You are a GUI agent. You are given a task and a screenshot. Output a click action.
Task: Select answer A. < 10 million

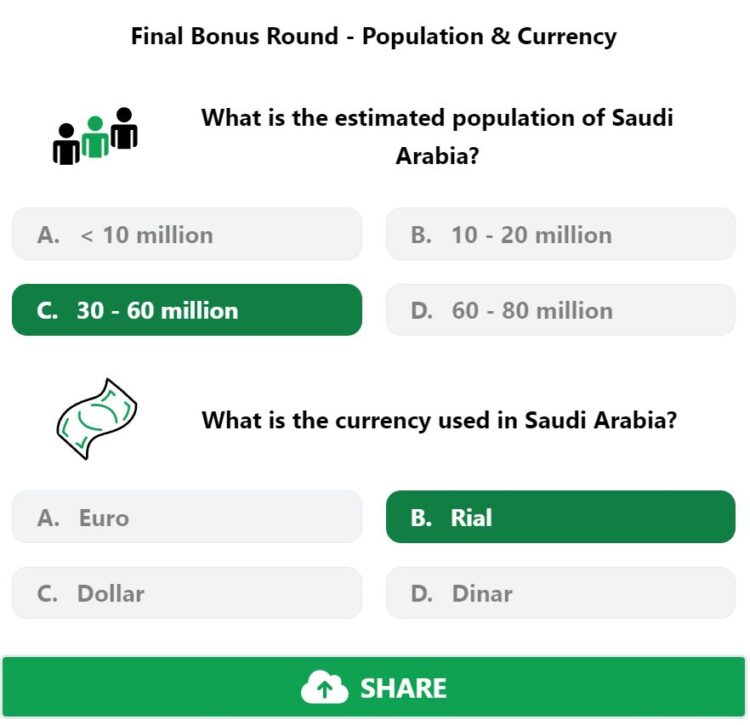[187, 234]
